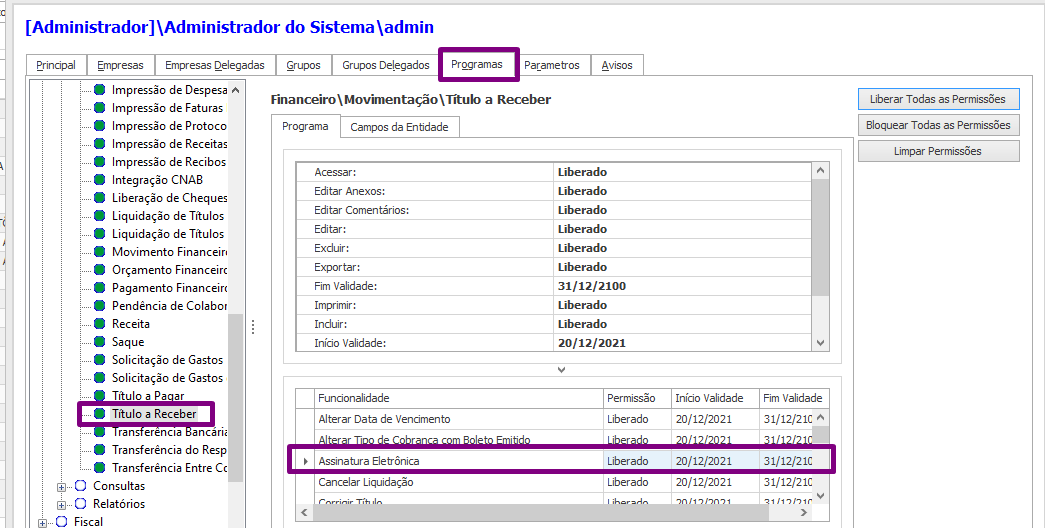Expand the Relatórios tree node
The image size is (1045, 528).
[x=62, y=504]
